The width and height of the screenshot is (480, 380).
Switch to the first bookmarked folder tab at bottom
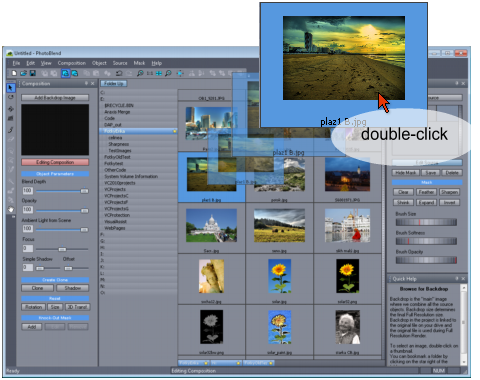(194, 363)
